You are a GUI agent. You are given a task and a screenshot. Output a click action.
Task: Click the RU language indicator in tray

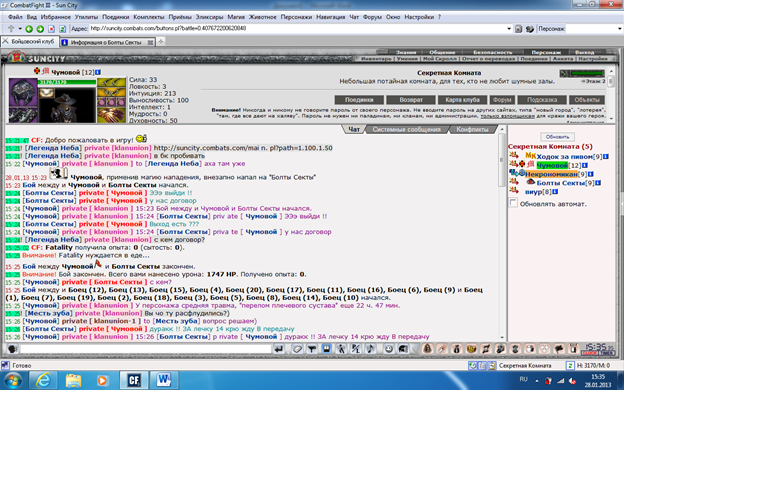[524, 379]
